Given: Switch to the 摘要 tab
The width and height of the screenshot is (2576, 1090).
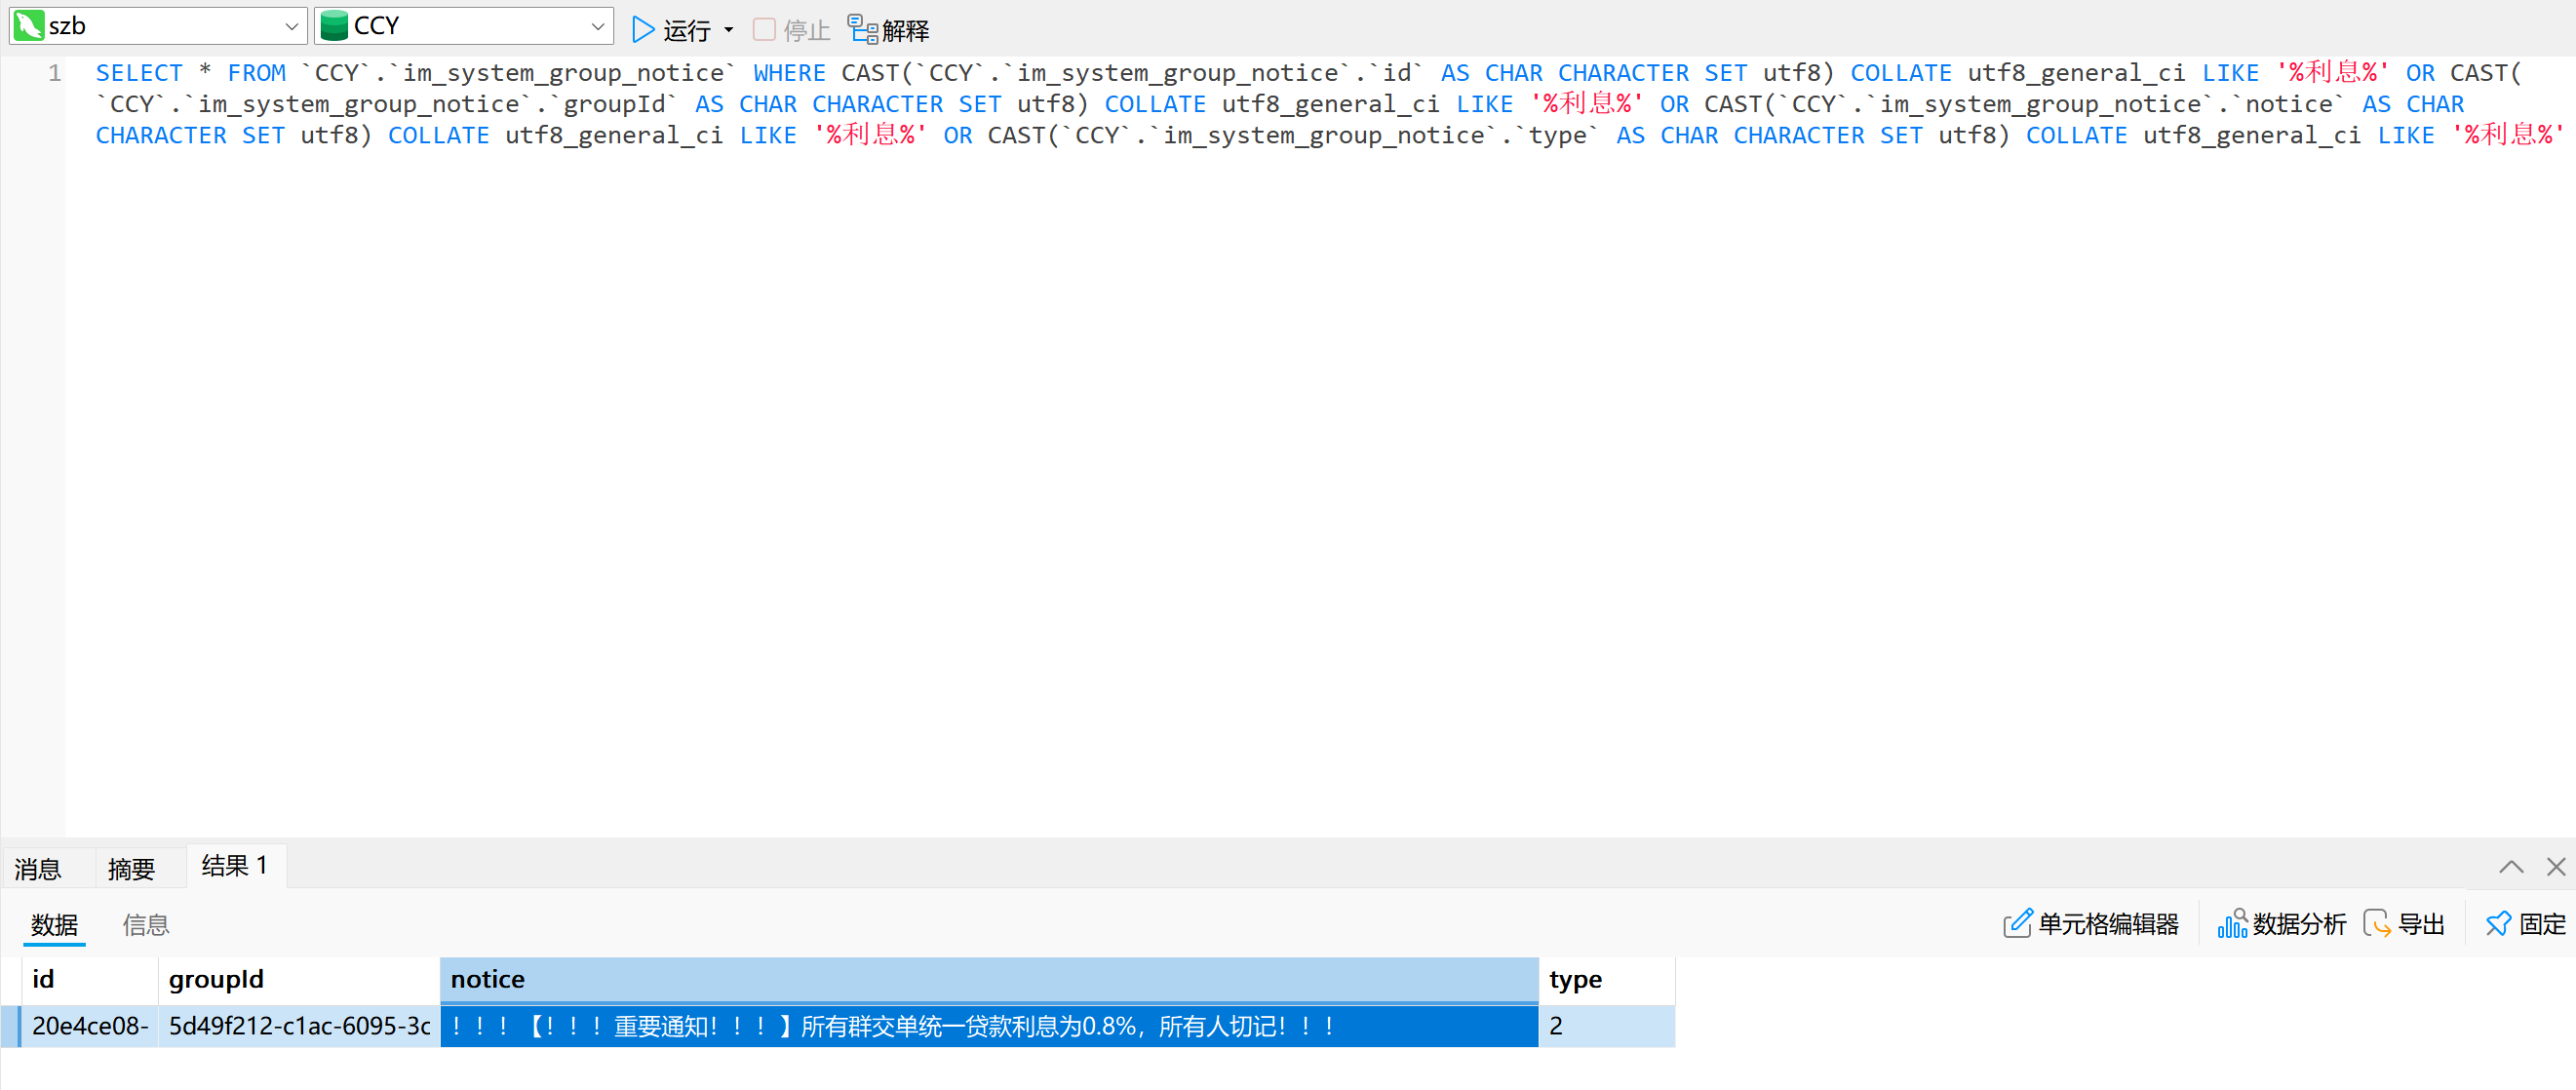Looking at the screenshot, I should pyautogui.click(x=131, y=868).
